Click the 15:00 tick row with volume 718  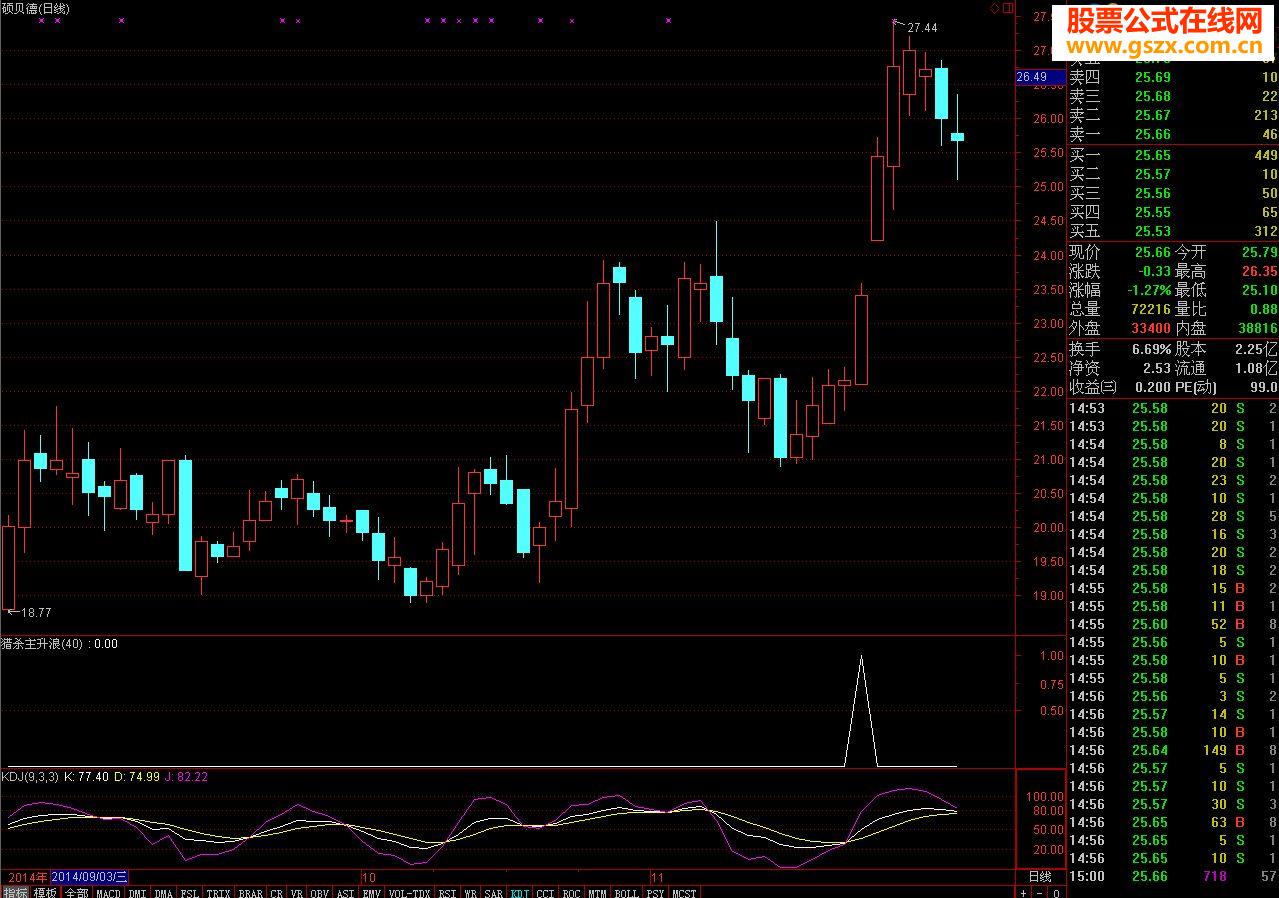1173,876
